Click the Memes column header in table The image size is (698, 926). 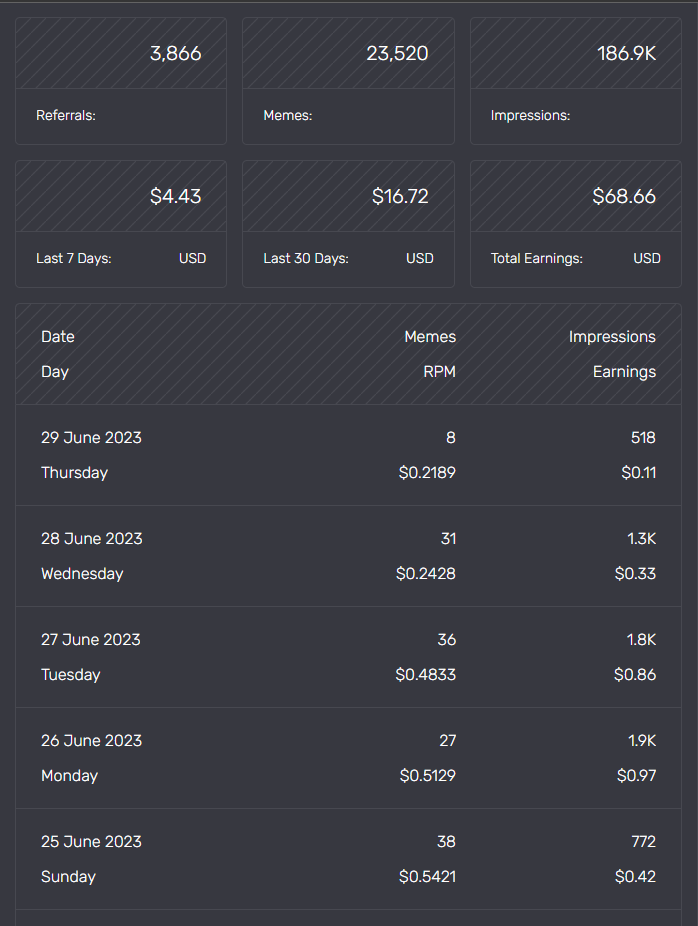pos(430,337)
